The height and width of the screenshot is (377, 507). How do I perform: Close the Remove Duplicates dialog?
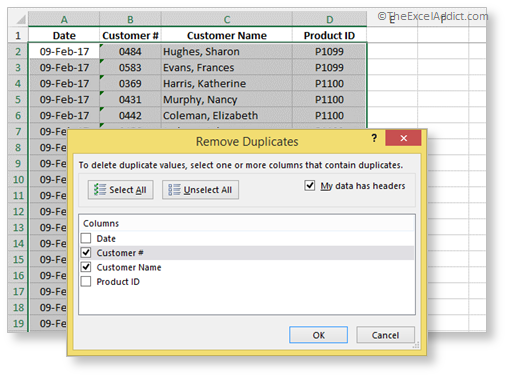click(403, 138)
